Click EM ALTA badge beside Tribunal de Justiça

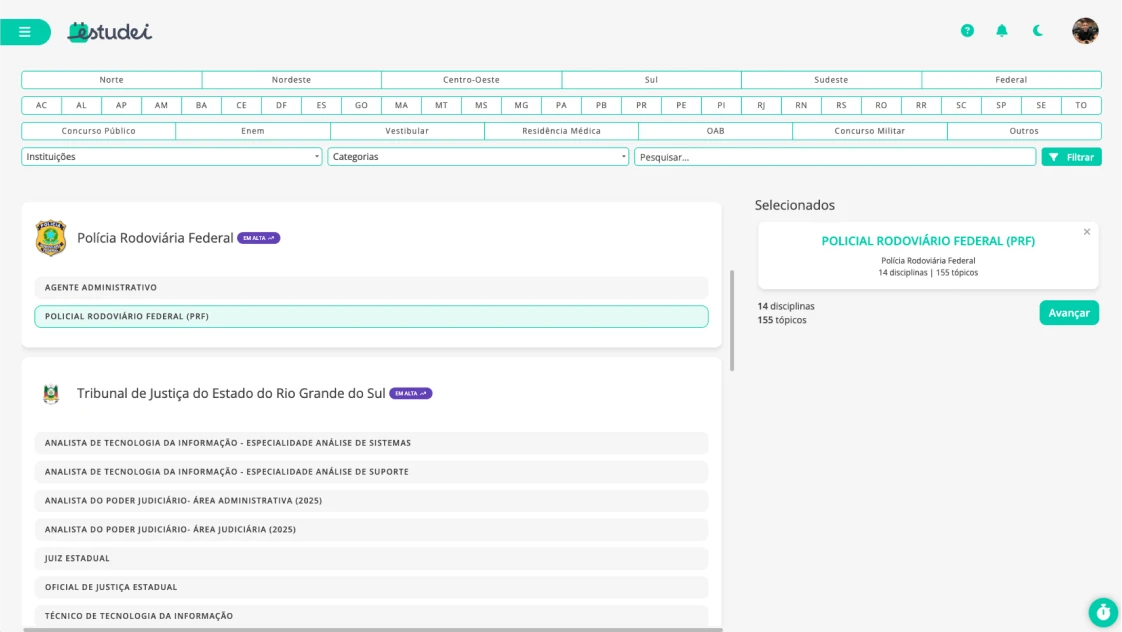[411, 394]
